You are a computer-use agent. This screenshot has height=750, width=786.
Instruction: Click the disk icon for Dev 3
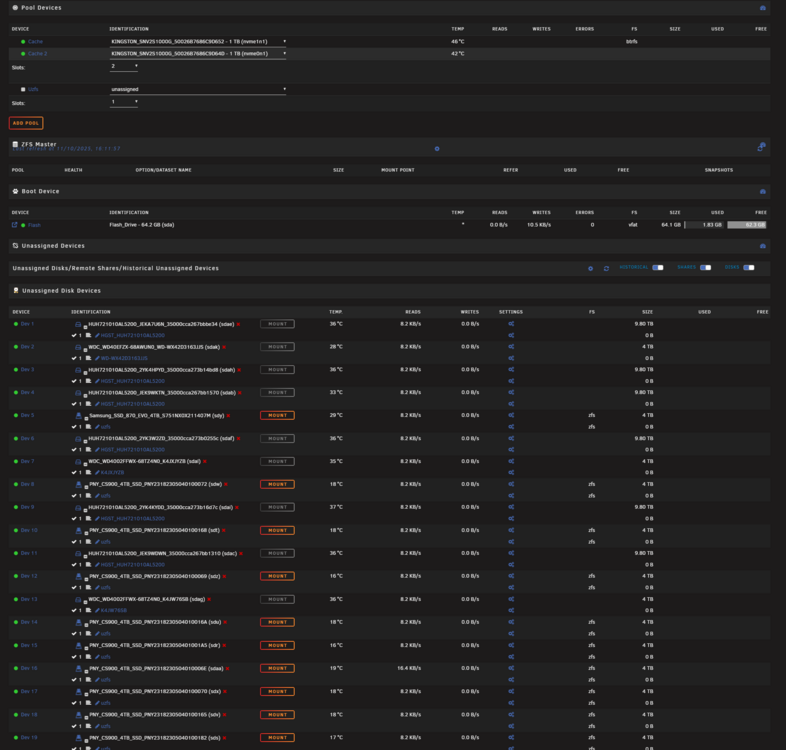pyautogui.click(x=78, y=370)
